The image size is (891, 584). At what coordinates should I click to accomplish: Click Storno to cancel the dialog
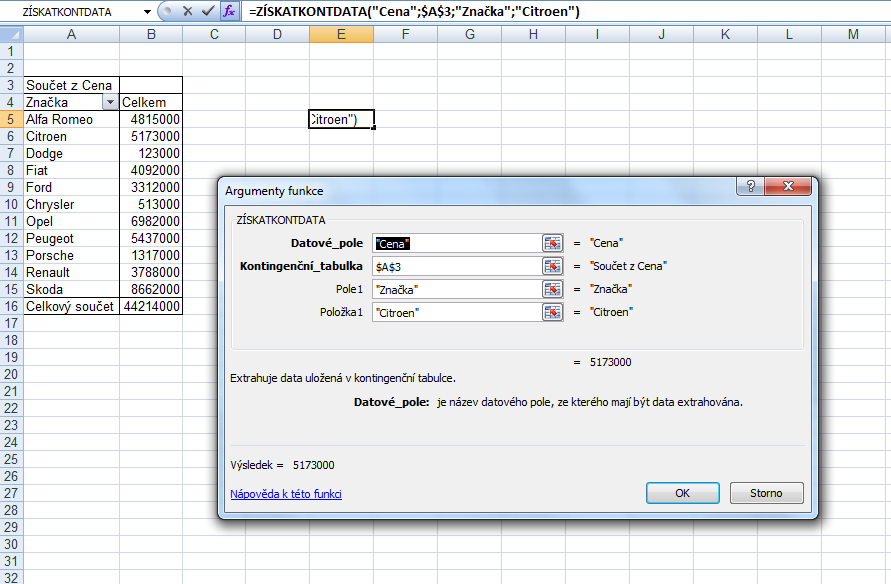click(x=766, y=493)
